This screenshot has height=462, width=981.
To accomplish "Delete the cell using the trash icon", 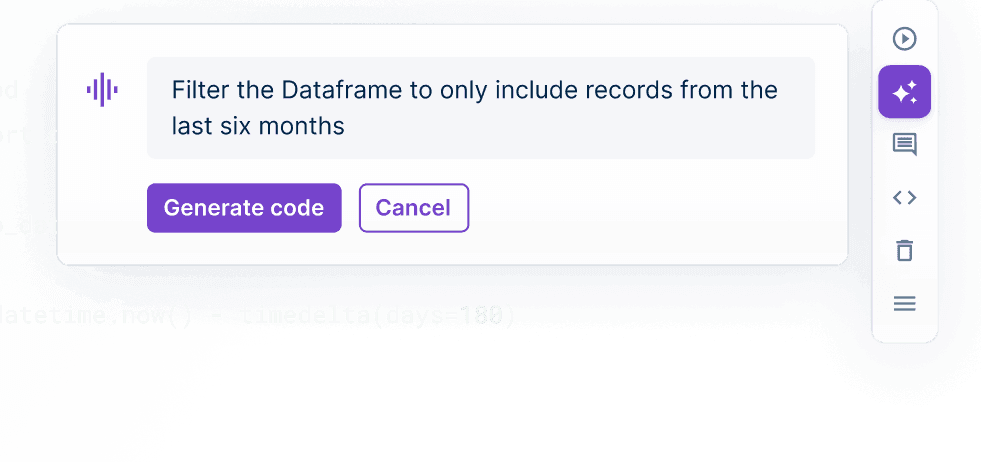I will [x=904, y=250].
